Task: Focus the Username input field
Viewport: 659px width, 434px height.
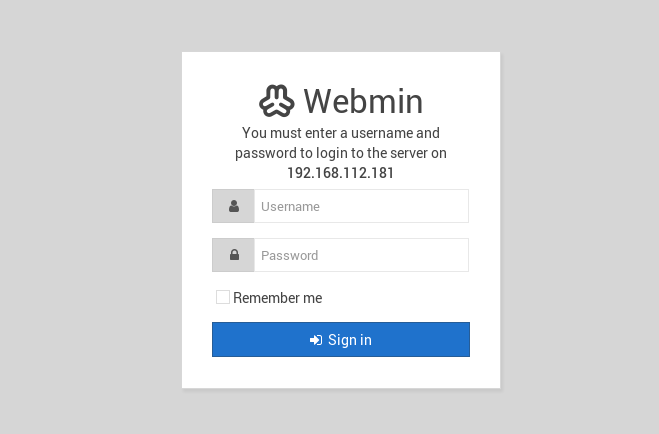Action: pos(361,206)
